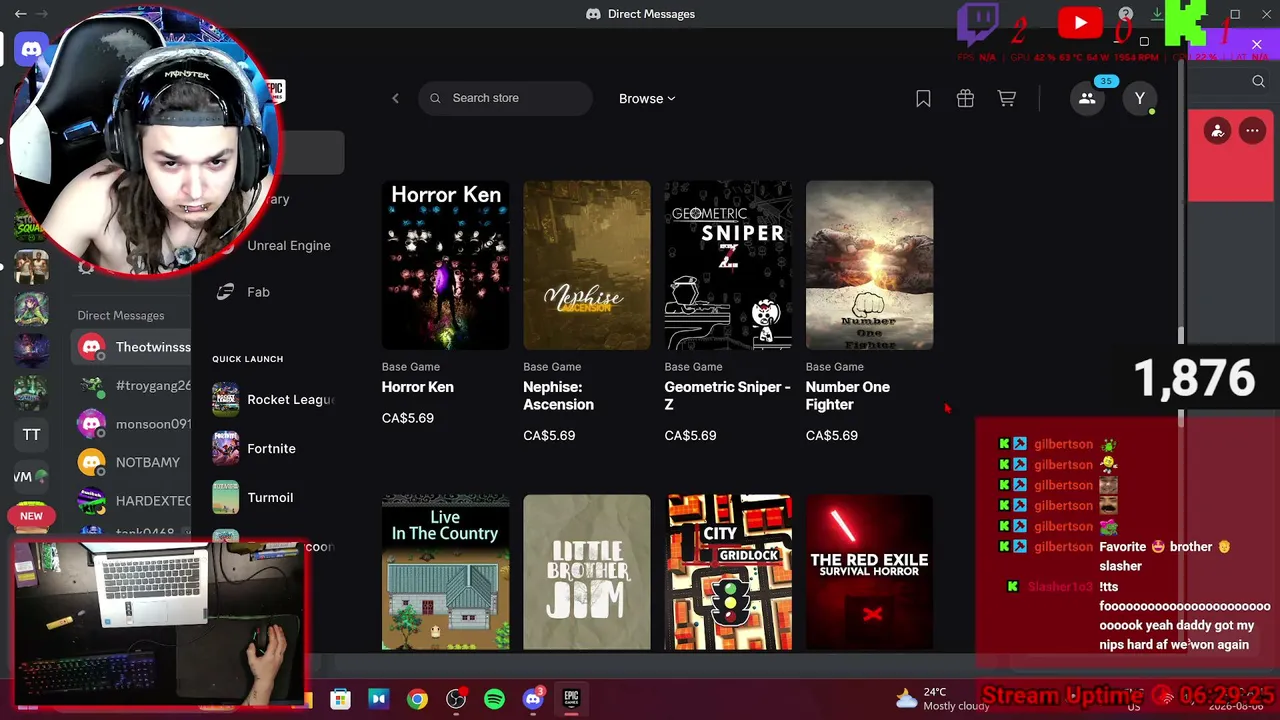Open Fab in the sidebar
This screenshot has width=1280, height=720.
point(258,292)
